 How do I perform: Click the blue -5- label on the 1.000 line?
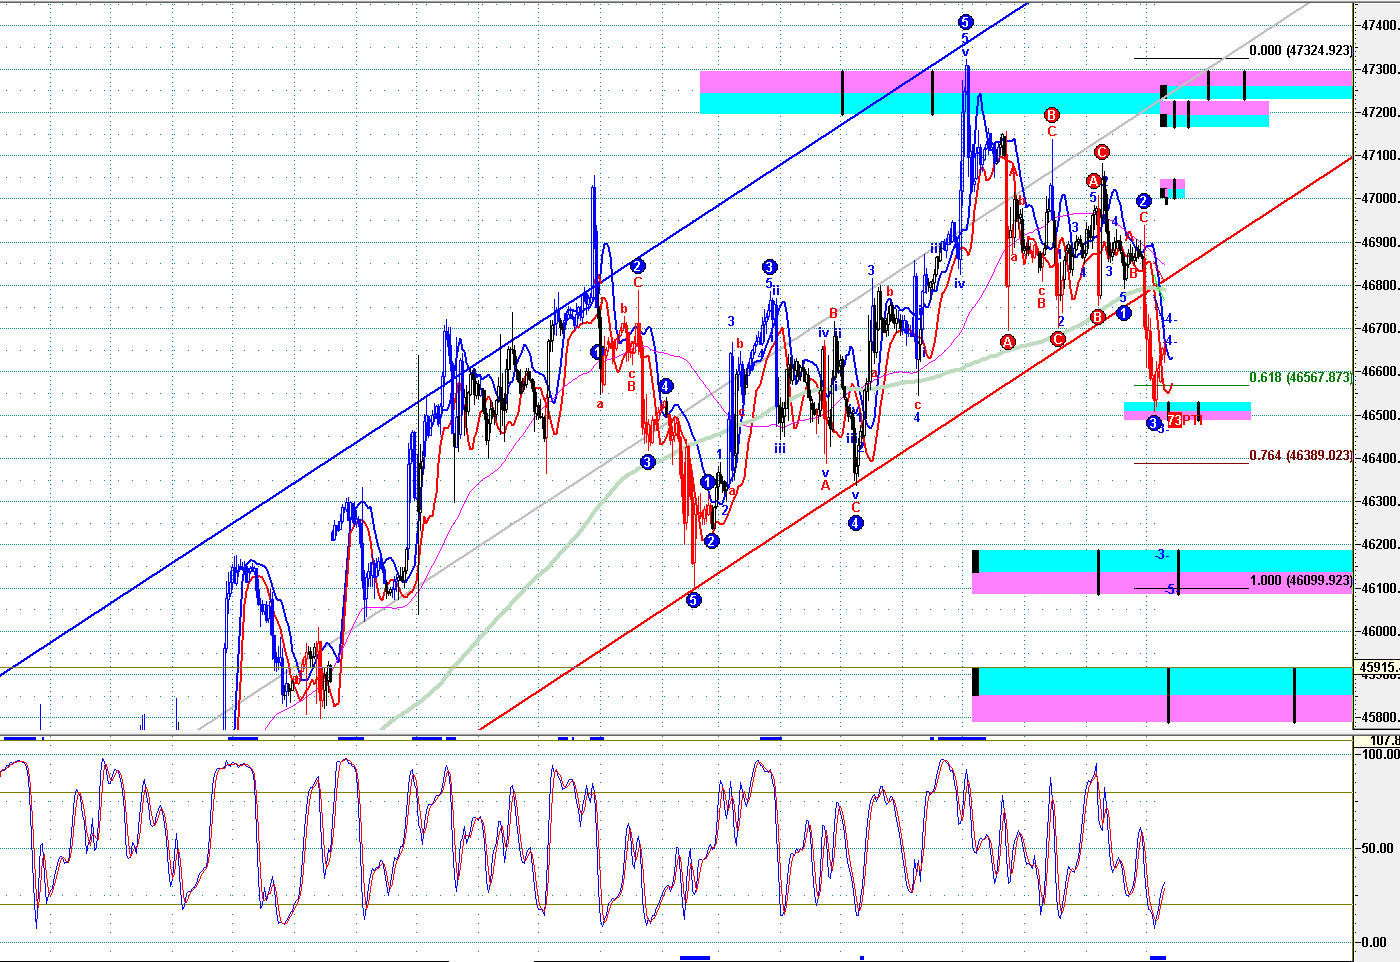(1170, 589)
